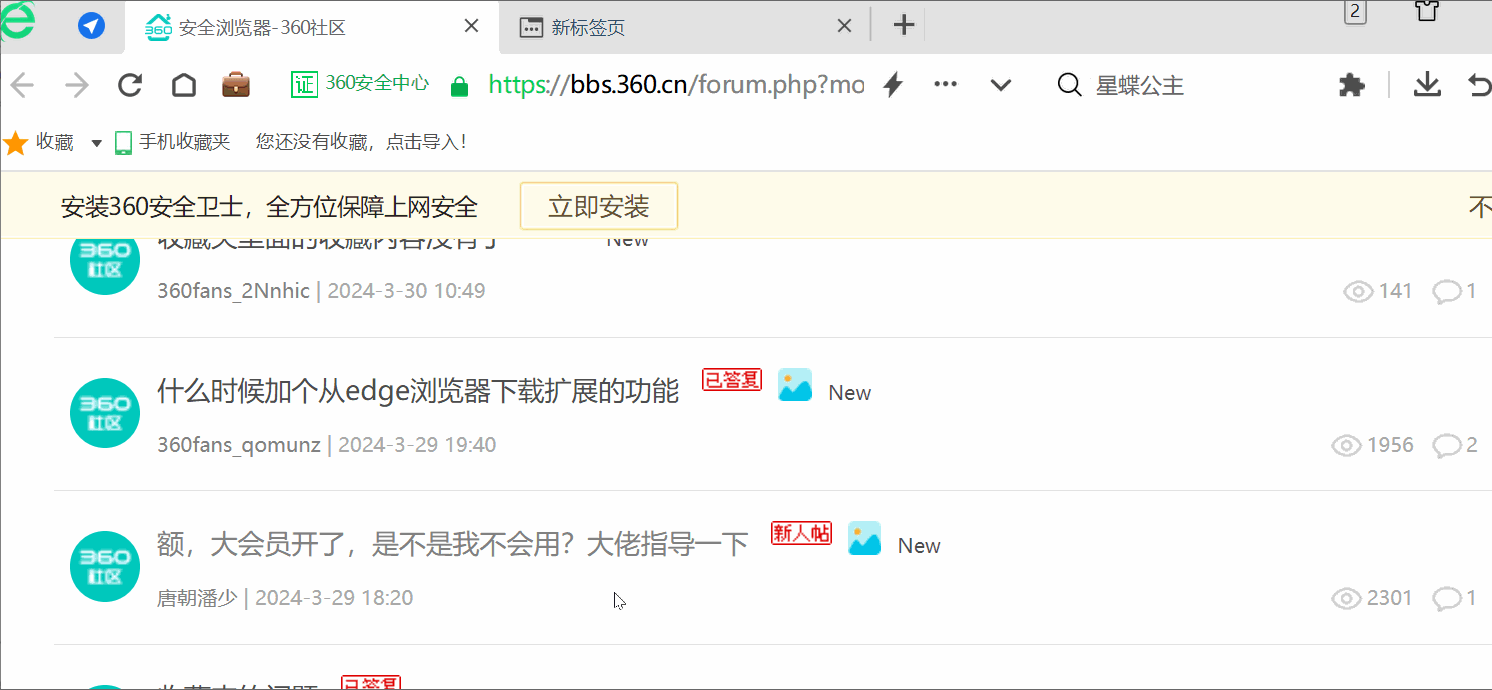Click date text 2024-3-29 18:20
The width and height of the screenshot is (1492, 690).
click(334, 598)
